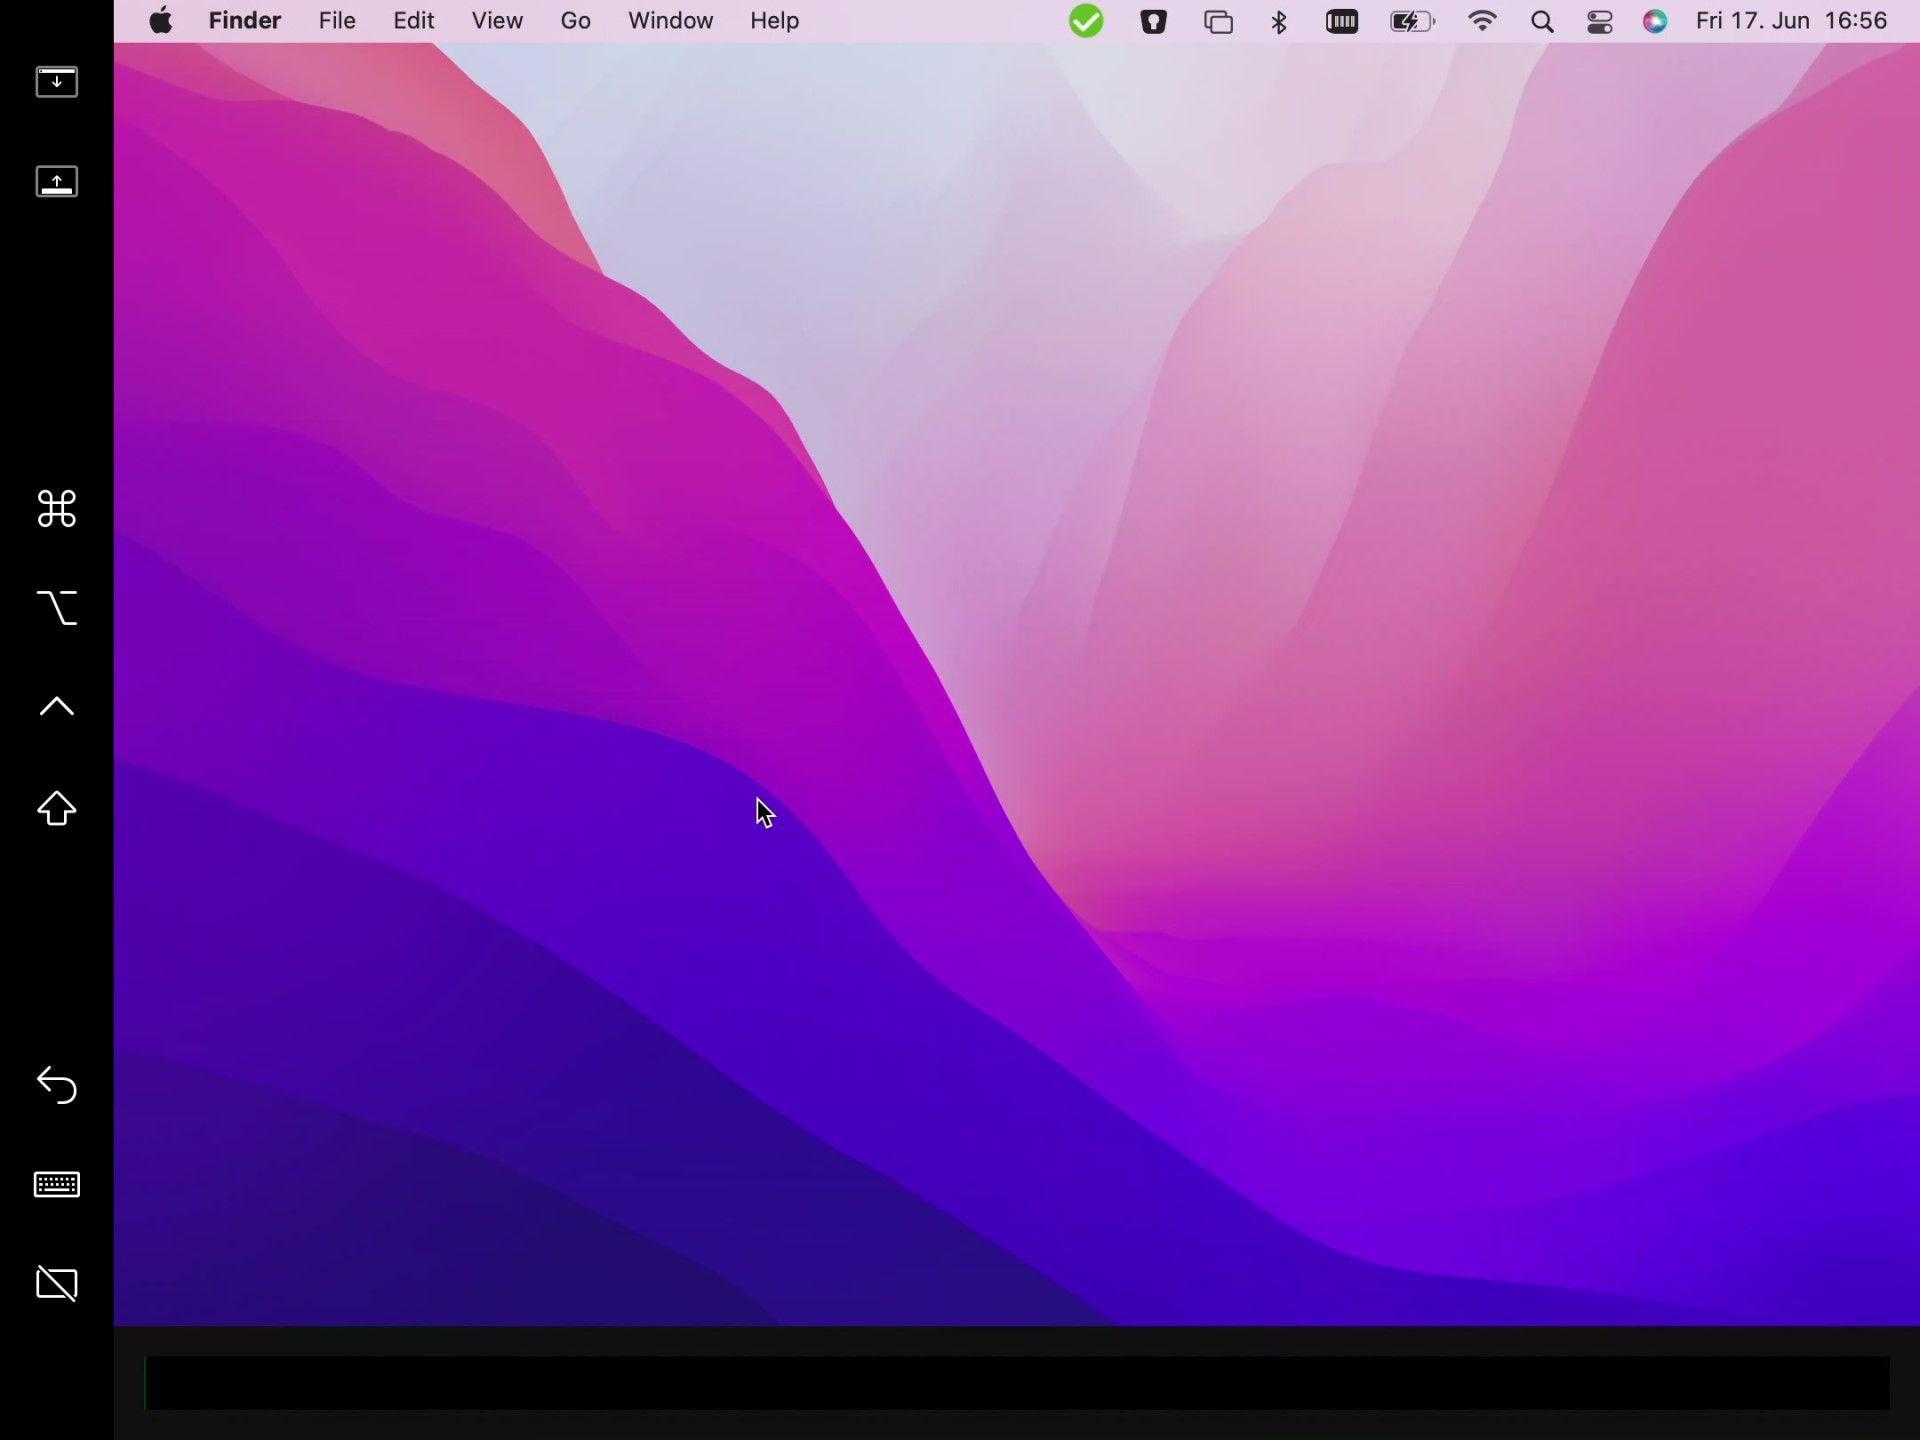Image resolution: width=1920 pixels, height=1440 pixels.
Task: Toggle the Shift modifier key
Action: pos(56,808)
